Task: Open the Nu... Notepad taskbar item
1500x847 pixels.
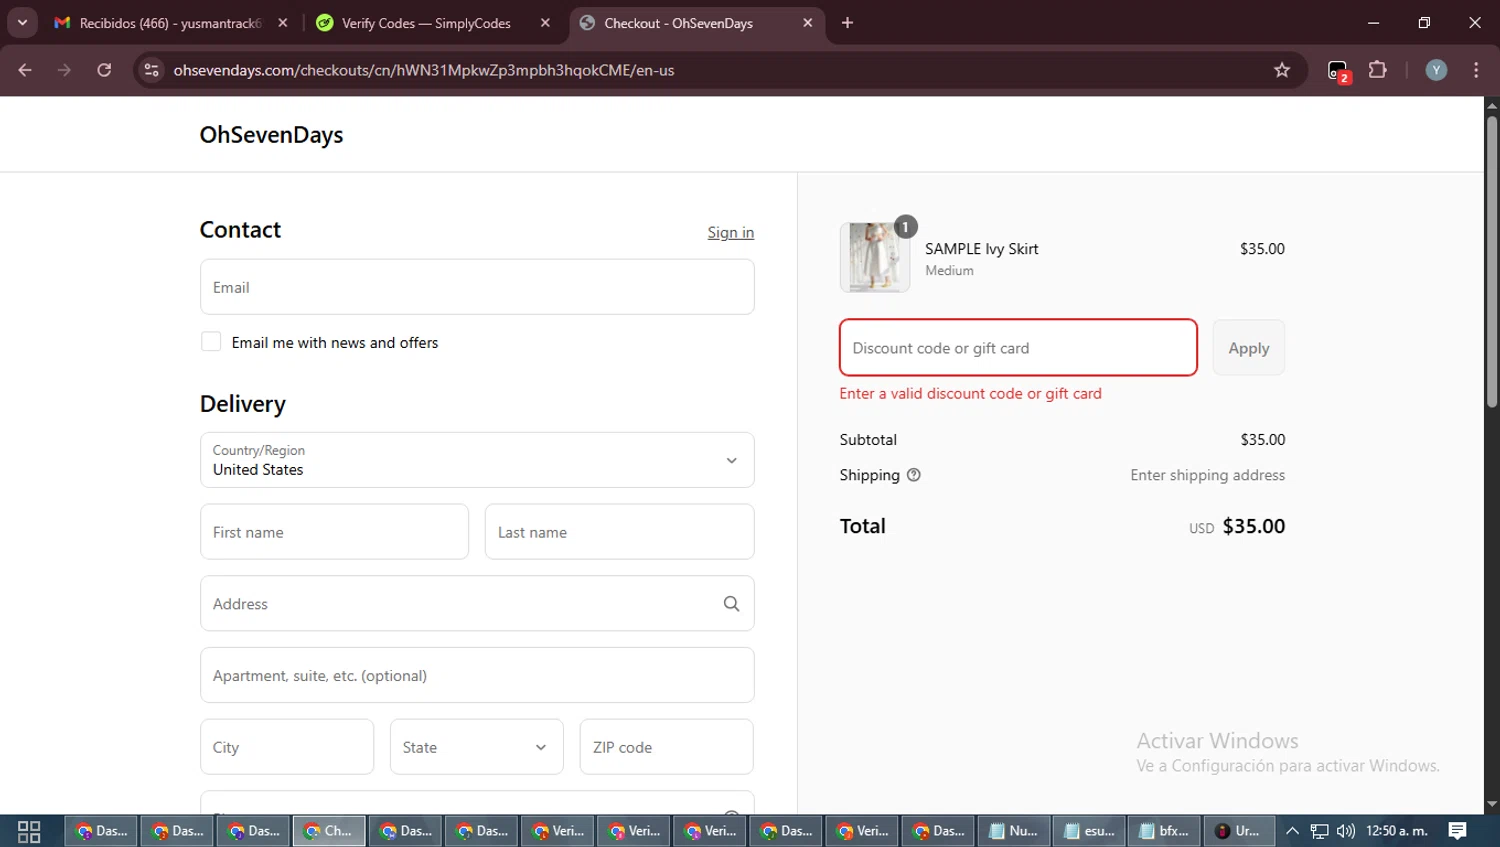Action: tap(1013, 831)
